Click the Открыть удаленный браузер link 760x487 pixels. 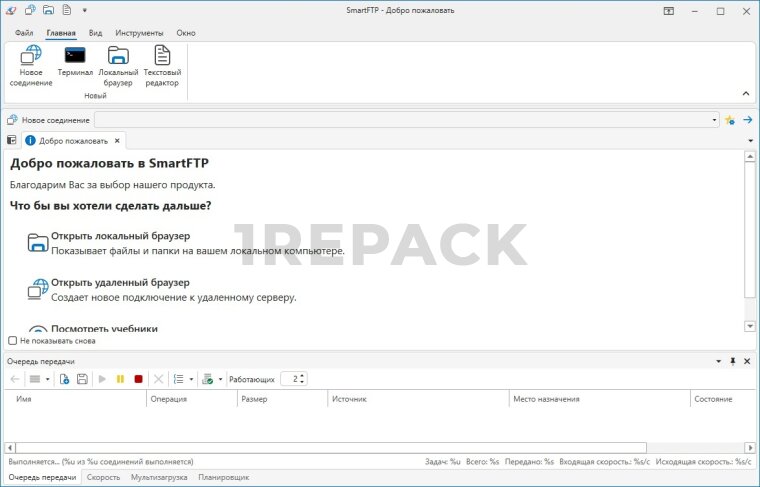pyautogui.click(x=120, y=283)
